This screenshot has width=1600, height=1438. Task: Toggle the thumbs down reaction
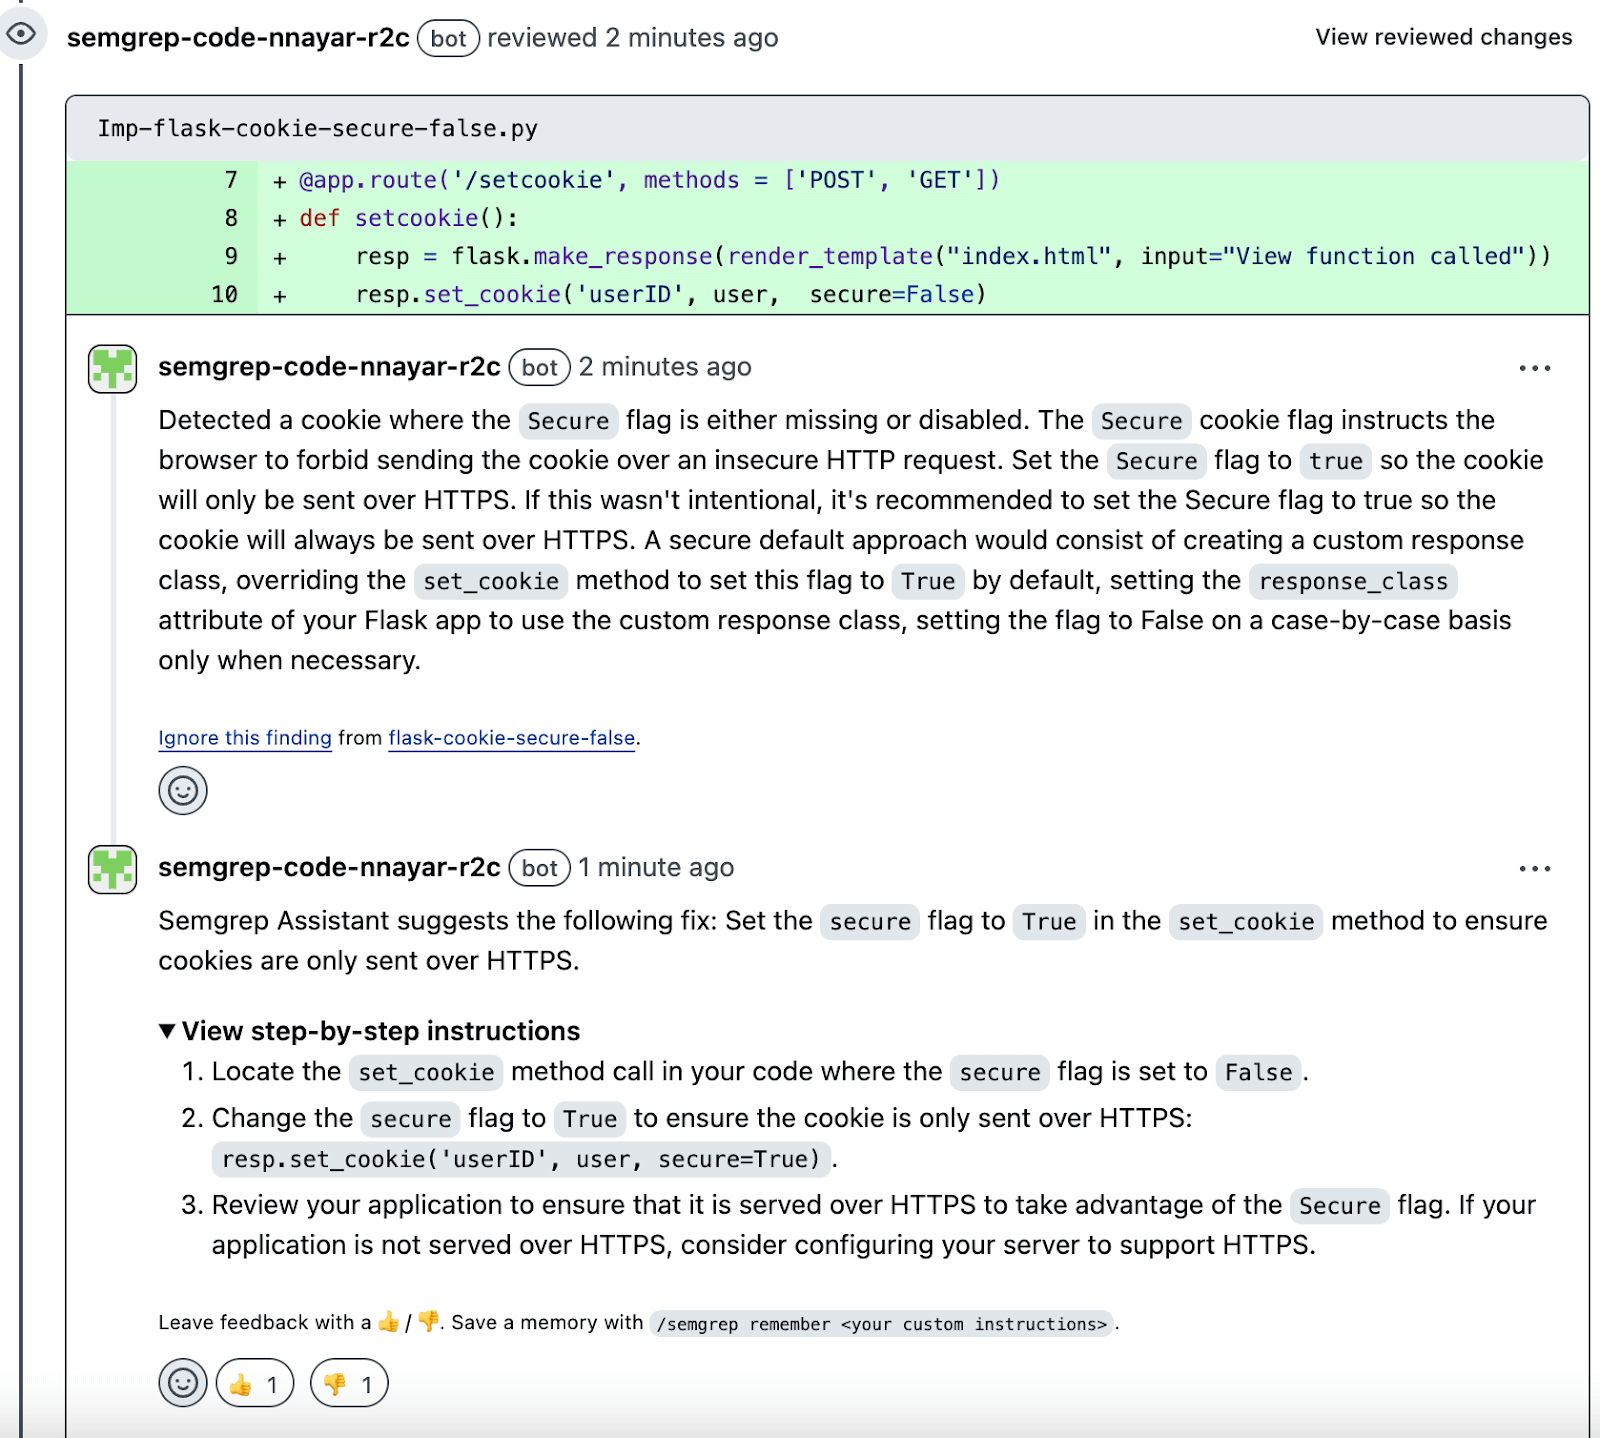[349, 1384]
